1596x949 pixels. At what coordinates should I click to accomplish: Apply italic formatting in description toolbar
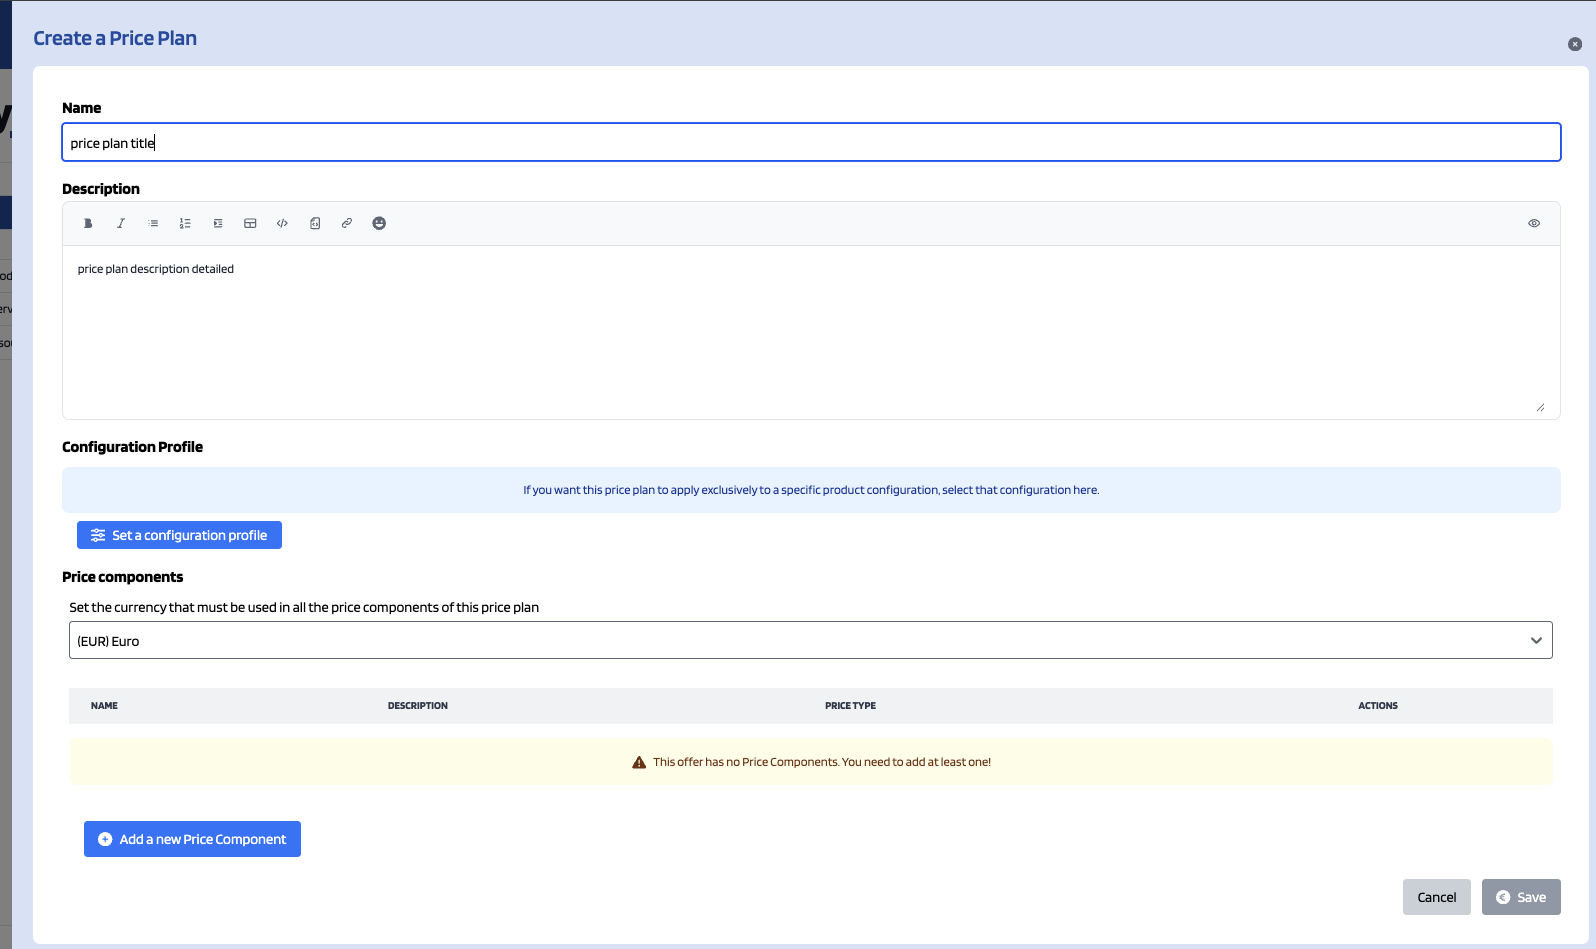click(x=121, y=223)
